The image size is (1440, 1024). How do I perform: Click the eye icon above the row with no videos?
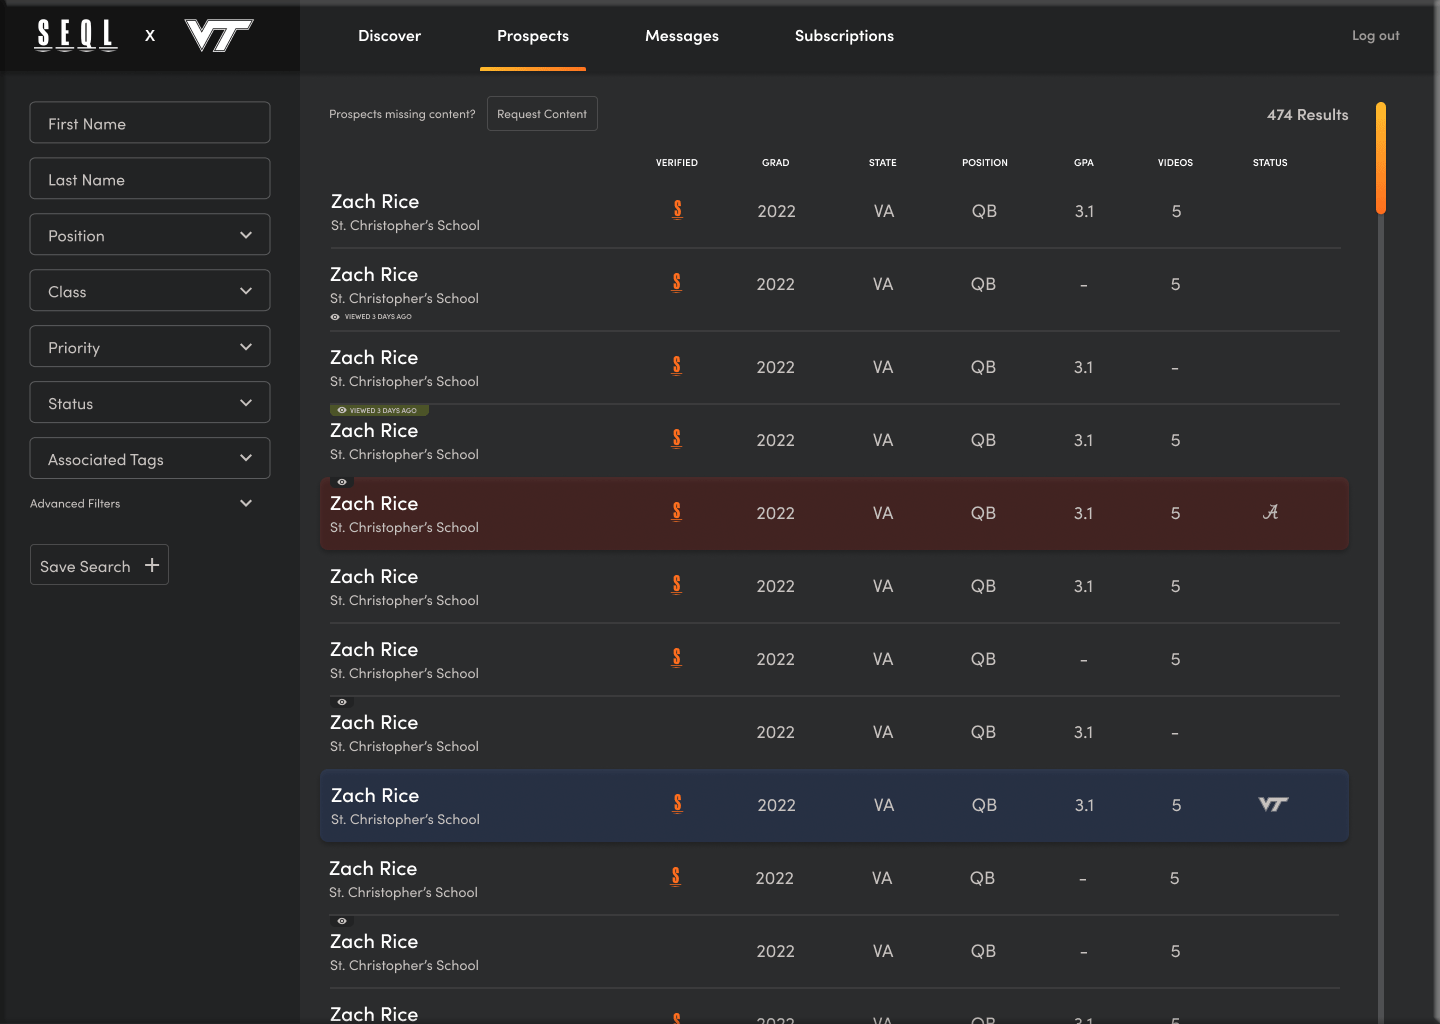[x=341, y=702]
